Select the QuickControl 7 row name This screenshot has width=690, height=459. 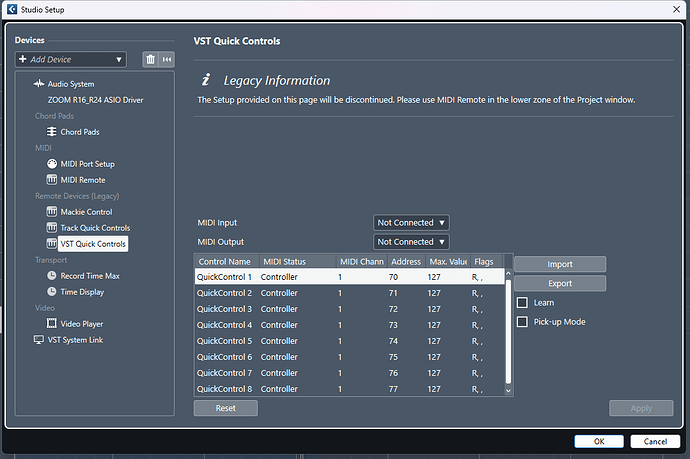[x=224, y=373]
